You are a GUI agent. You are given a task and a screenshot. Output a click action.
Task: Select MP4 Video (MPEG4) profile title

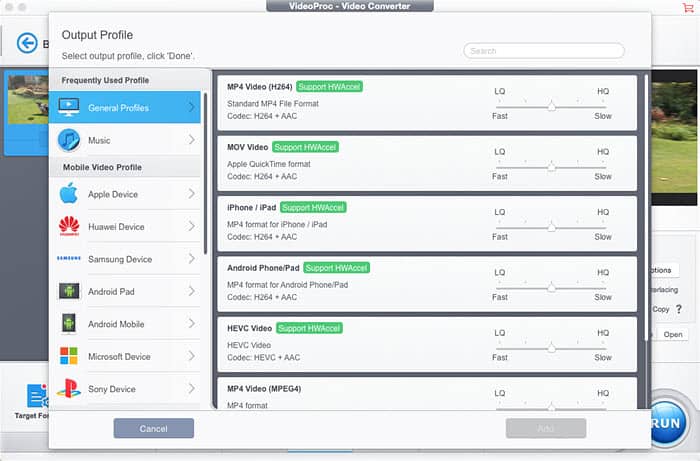tap(264, 389)
